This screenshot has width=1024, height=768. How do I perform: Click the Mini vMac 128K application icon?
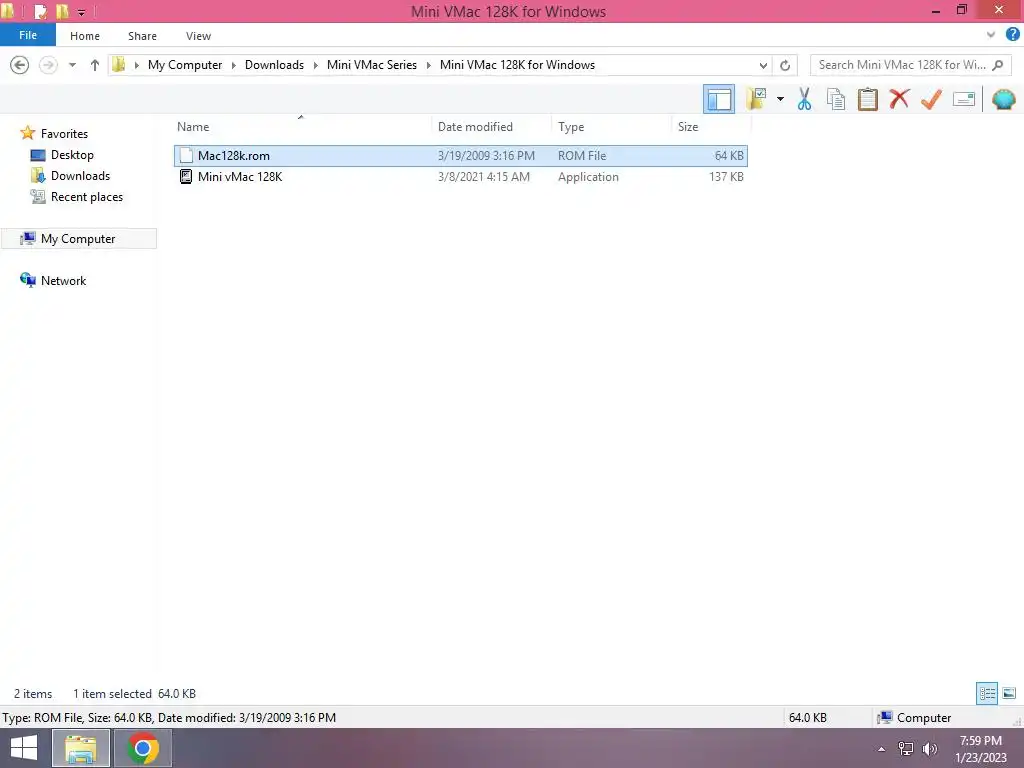[186, 176]
